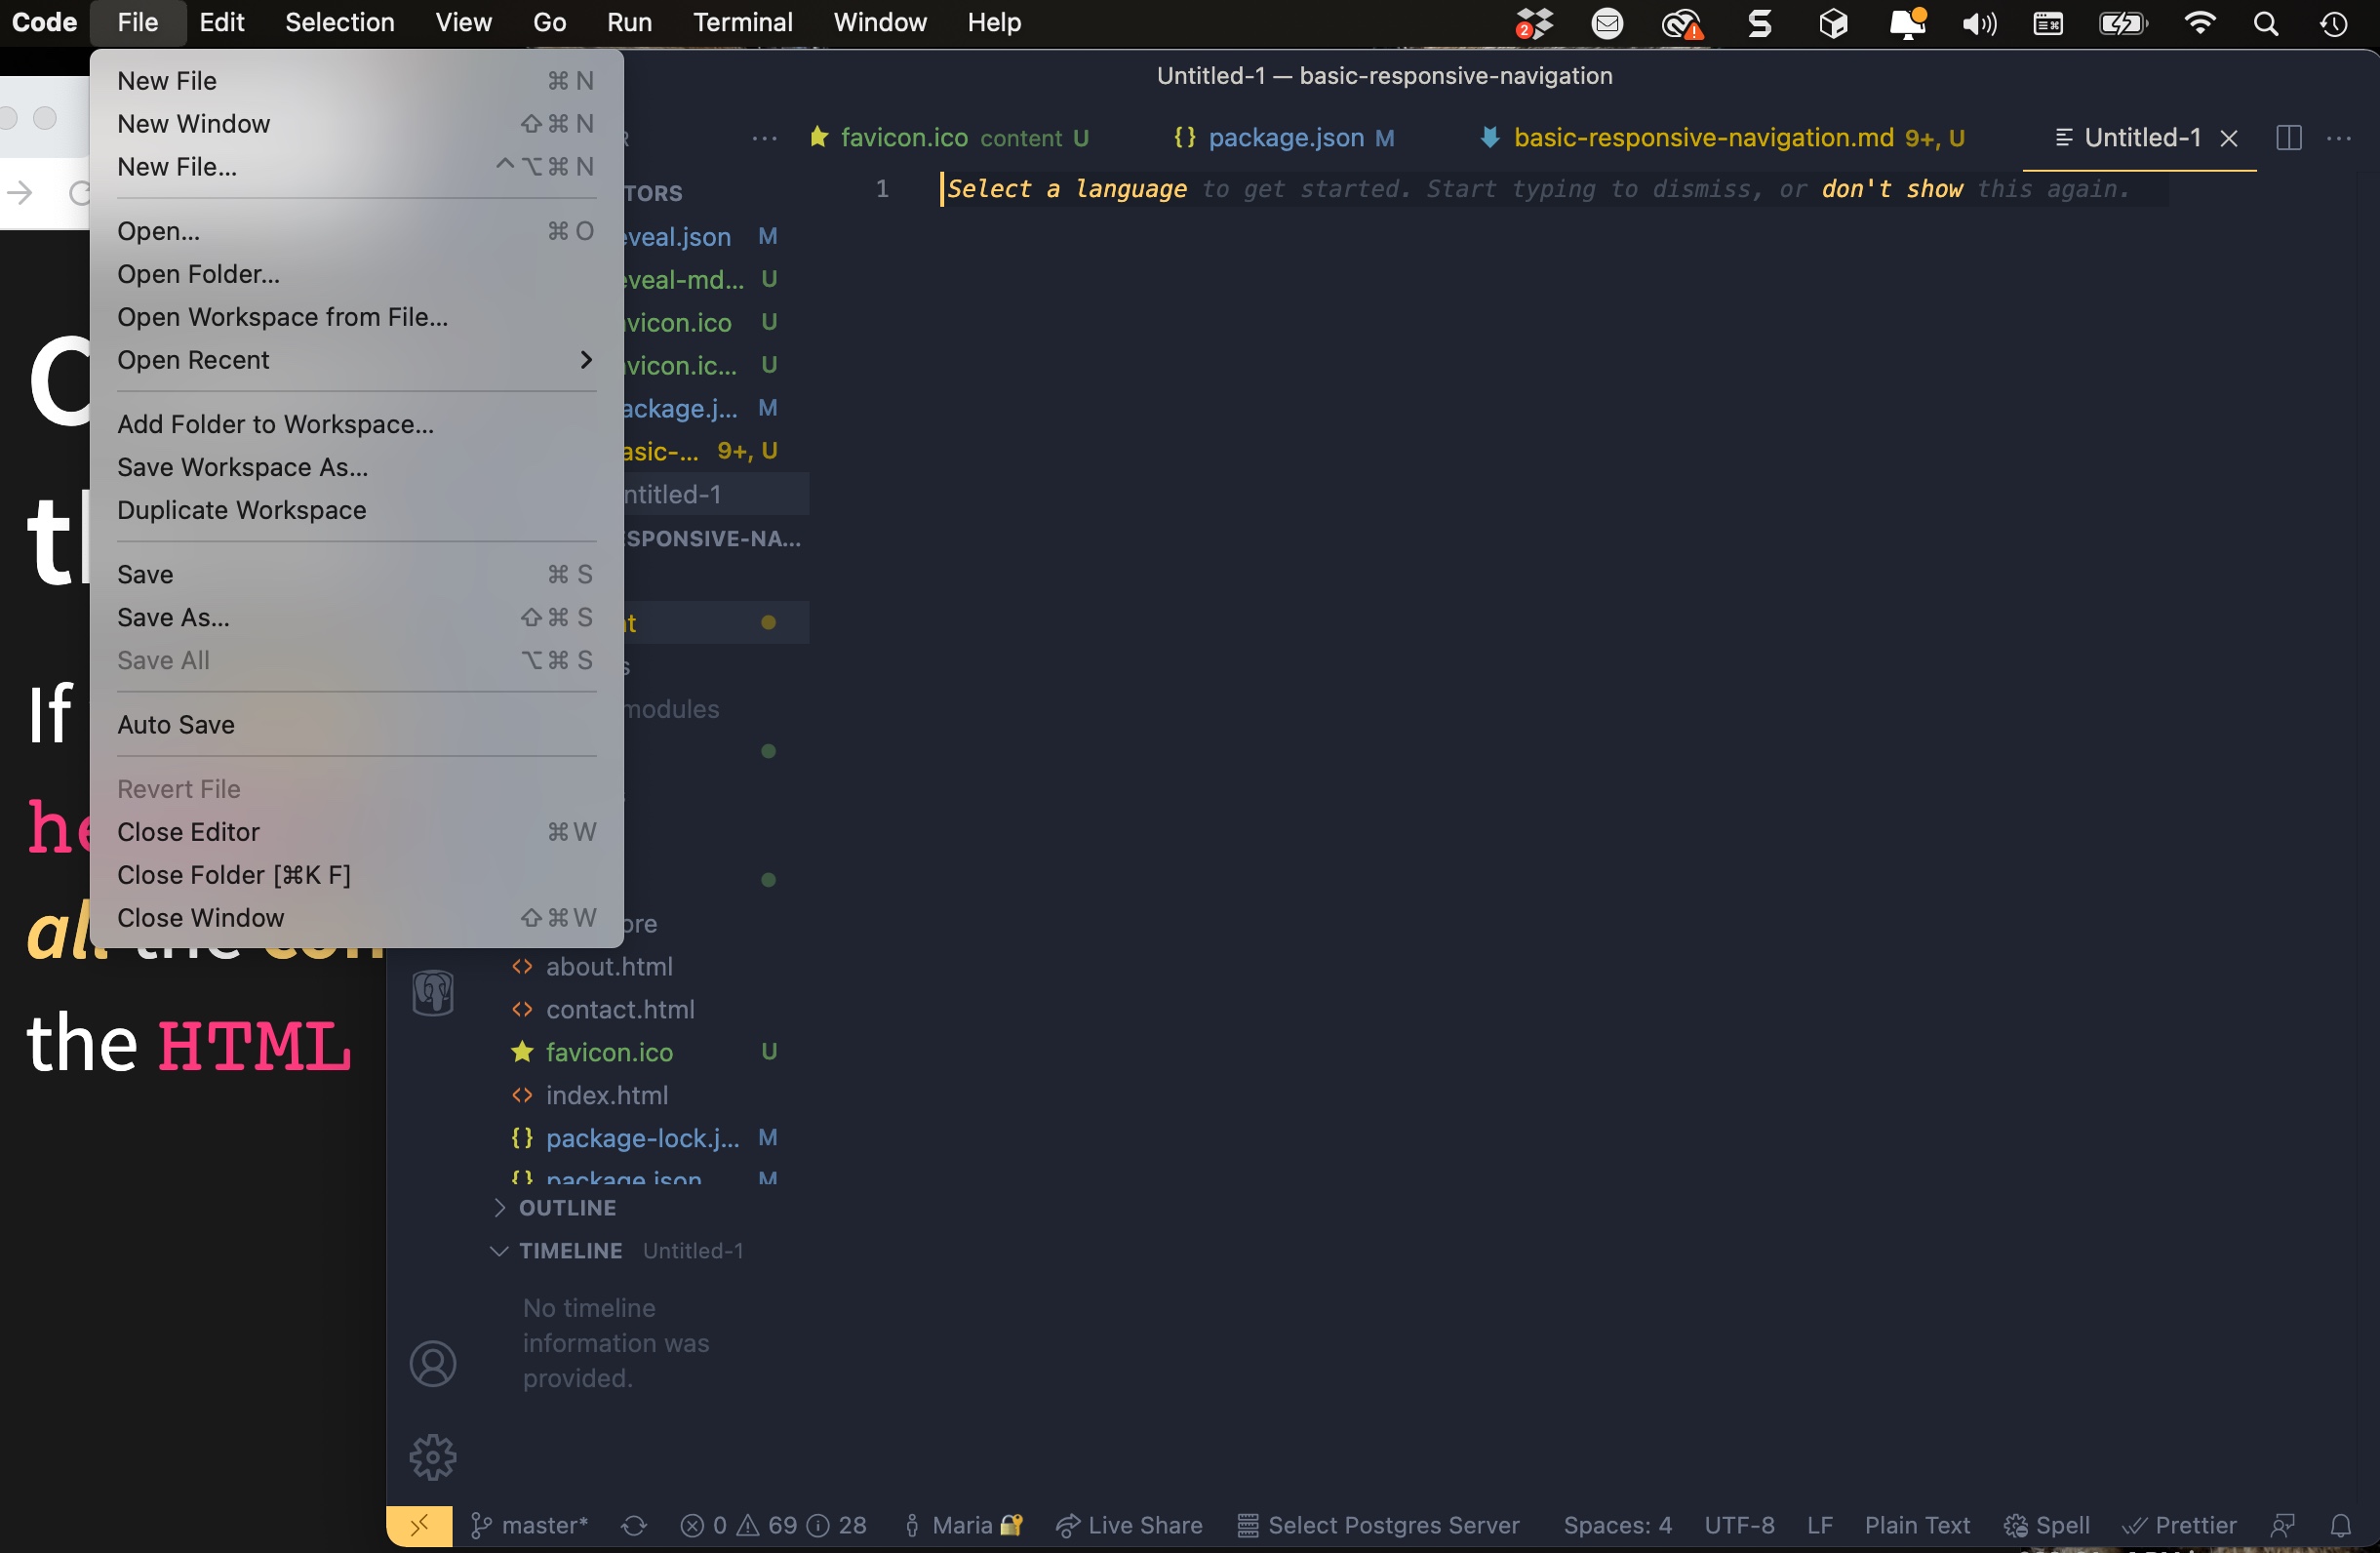Viewport: 2380px width, 1553px height.
Task: Switch to the package.json tab
Action: (1285, 138)
